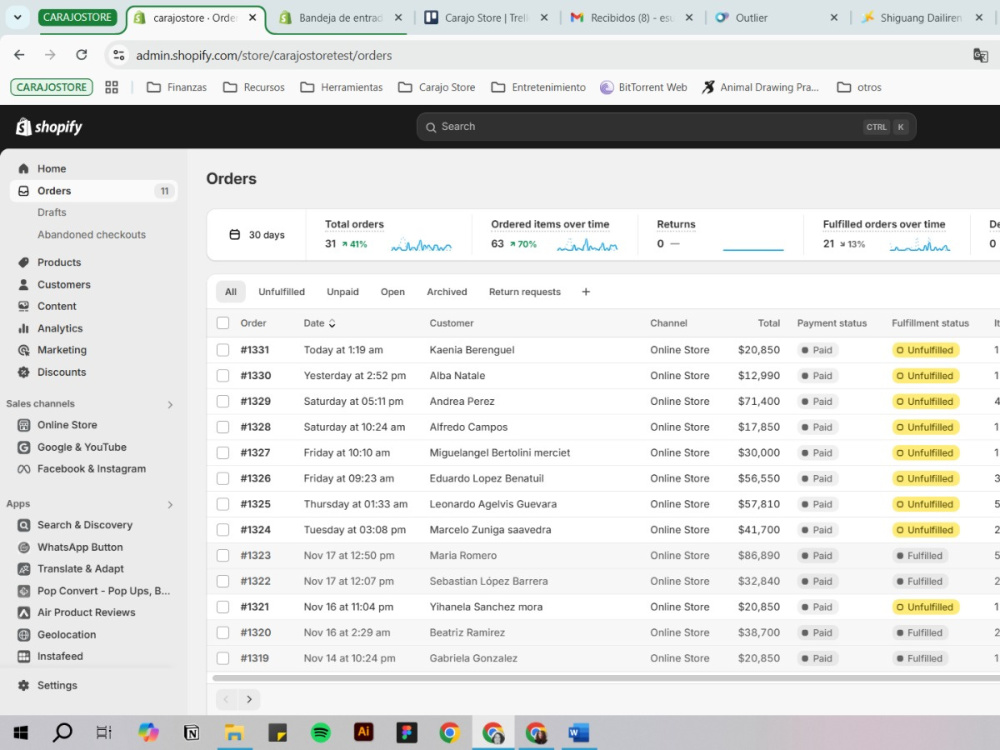Click the browser address bar

point(536,55)
